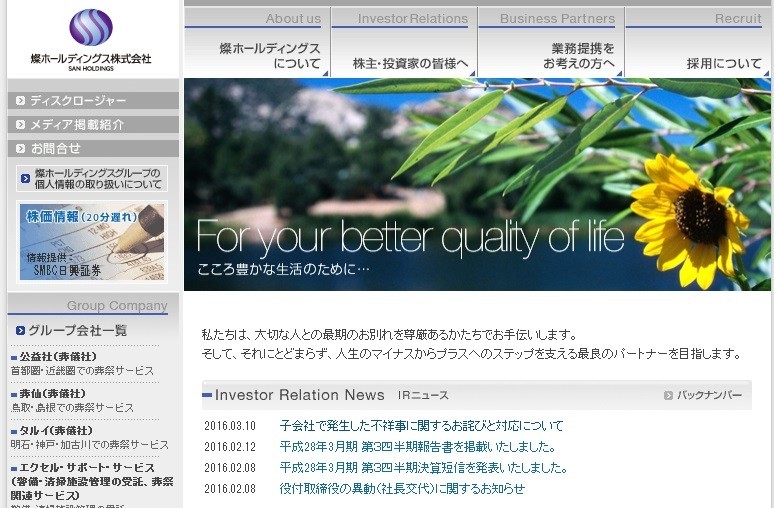Click the Investor Relation News heading
Viewport: 774px width, 508px height.
[300, 395]
